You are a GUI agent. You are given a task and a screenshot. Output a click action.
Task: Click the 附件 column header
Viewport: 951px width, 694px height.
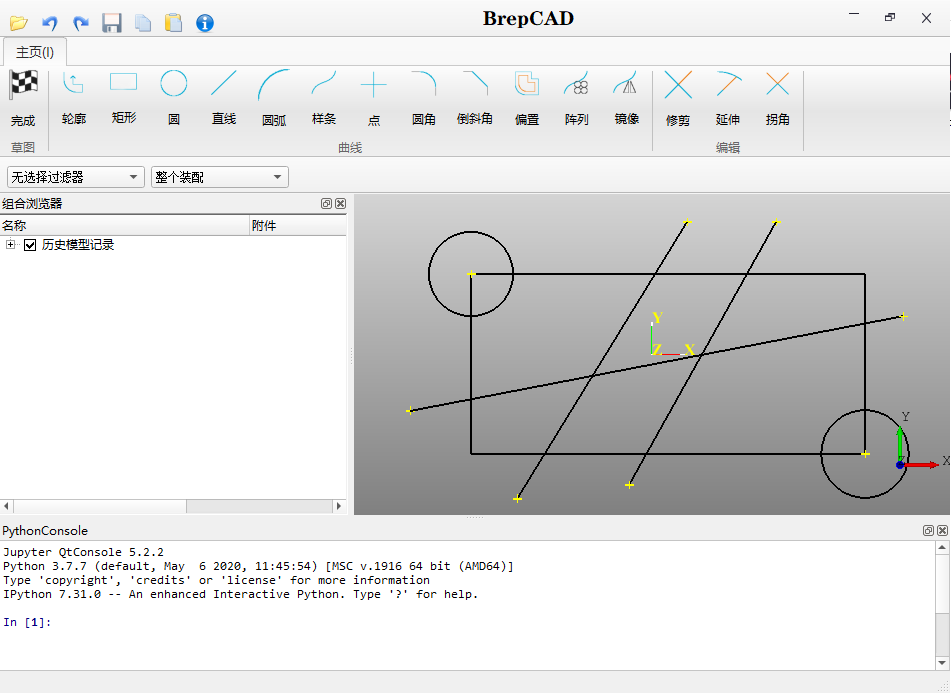click(x=298, y=226)
